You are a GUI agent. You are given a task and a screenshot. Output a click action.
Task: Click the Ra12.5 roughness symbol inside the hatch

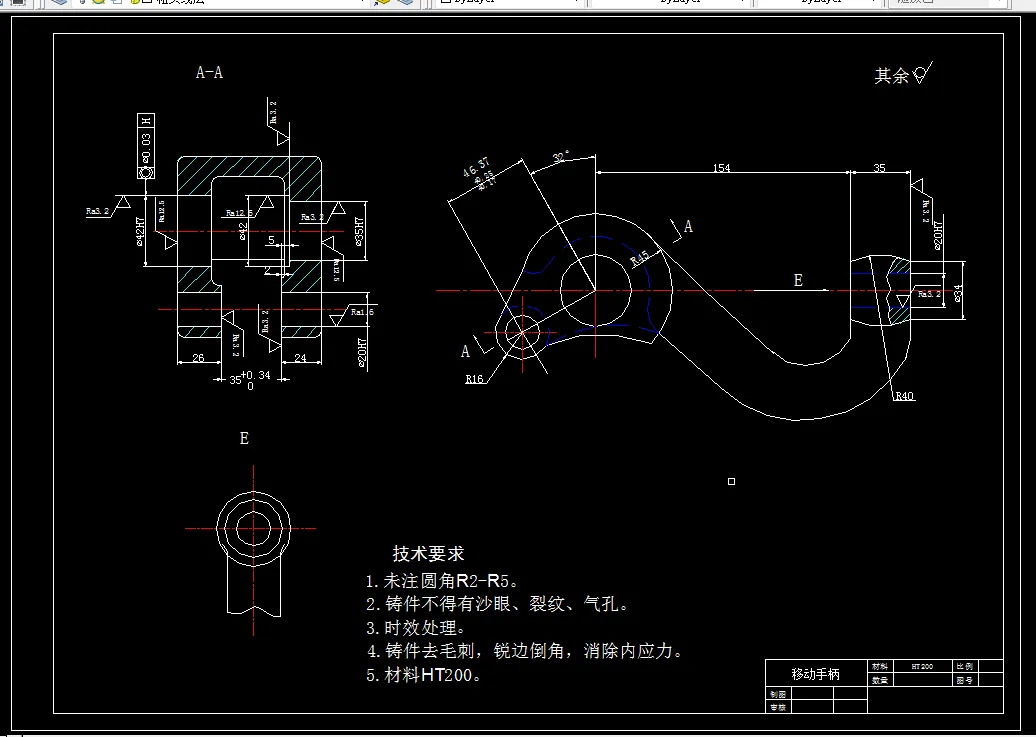click(237, 212)
